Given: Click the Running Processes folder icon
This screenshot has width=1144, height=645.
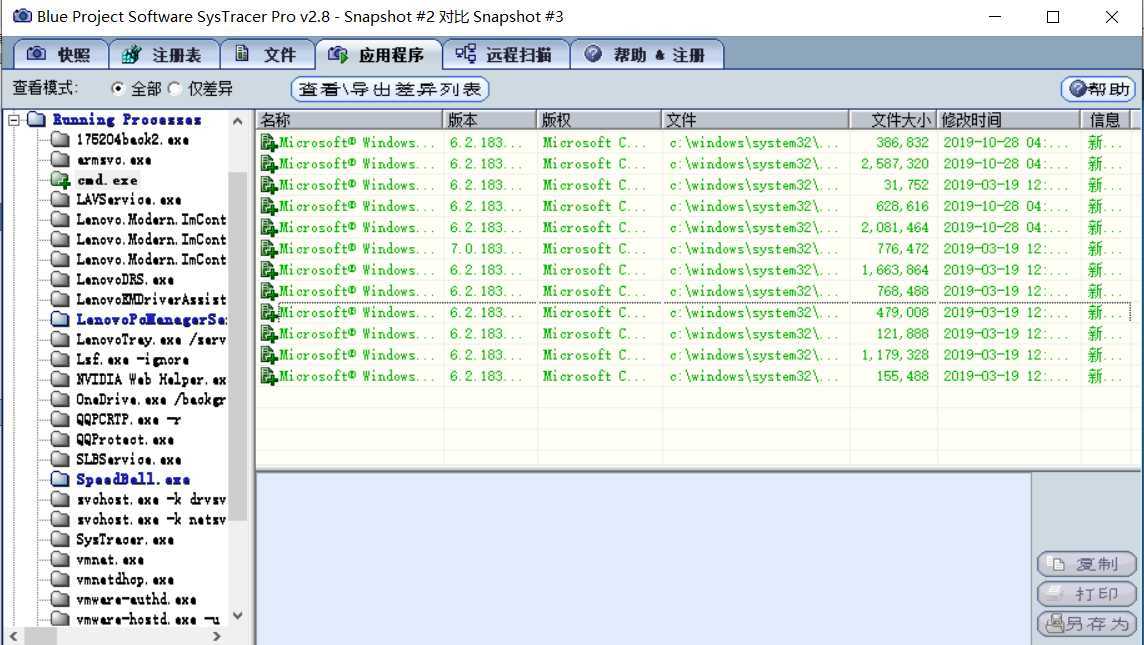Looking at the screenshot, I should pyautogui.click(x=36, y=120).
